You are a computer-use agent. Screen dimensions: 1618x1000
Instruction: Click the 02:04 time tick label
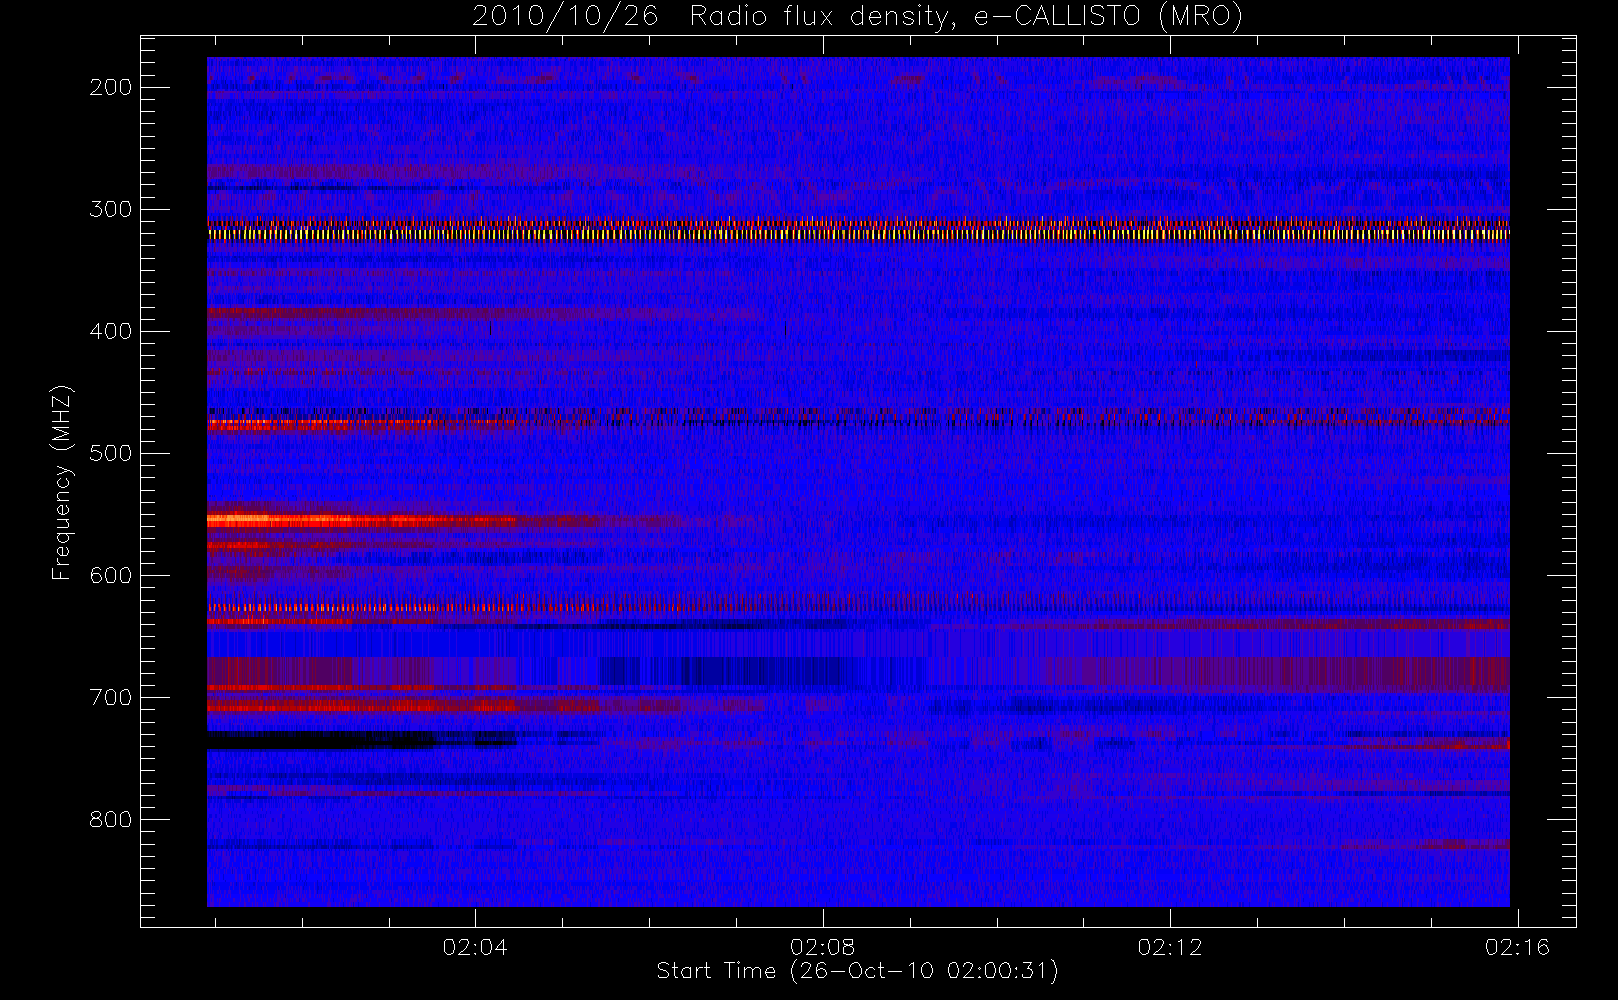pos(475,946)
